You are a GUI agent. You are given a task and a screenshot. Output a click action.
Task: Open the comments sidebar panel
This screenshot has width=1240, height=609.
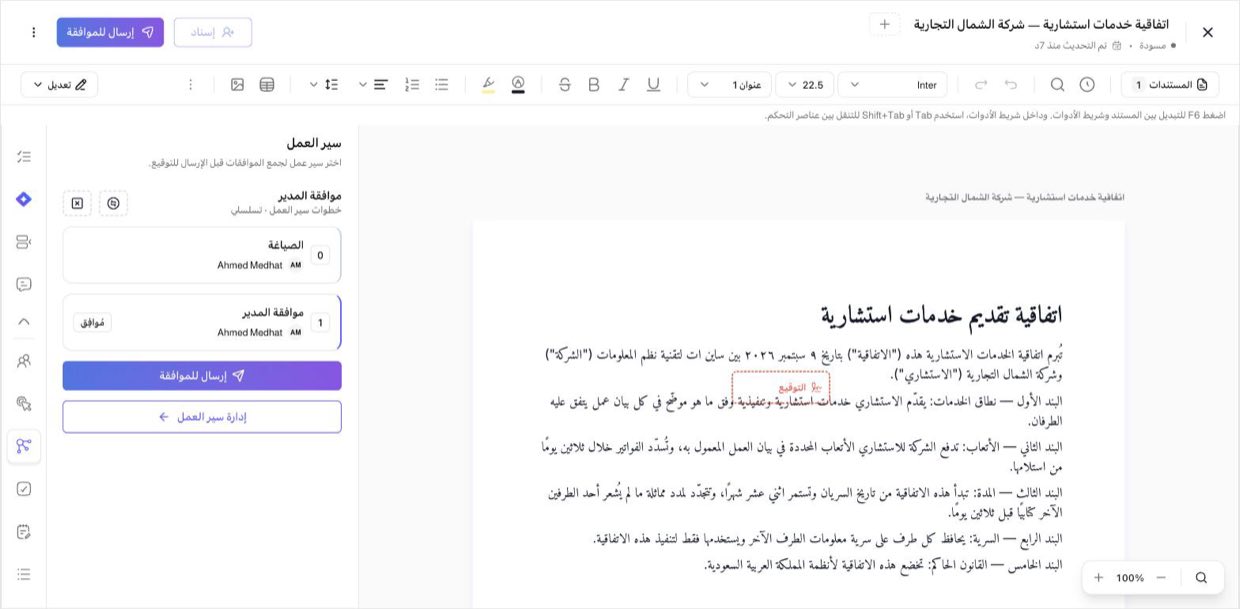pos(24,284)
